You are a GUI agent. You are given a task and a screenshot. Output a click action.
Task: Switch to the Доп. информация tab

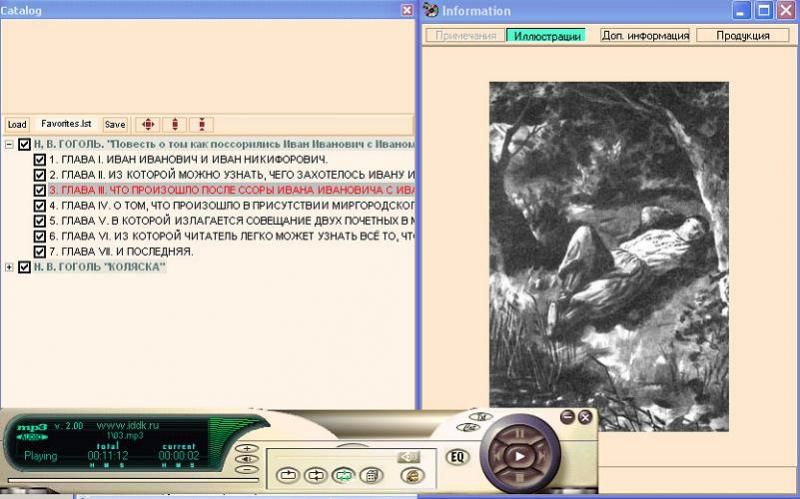(645, 35)
